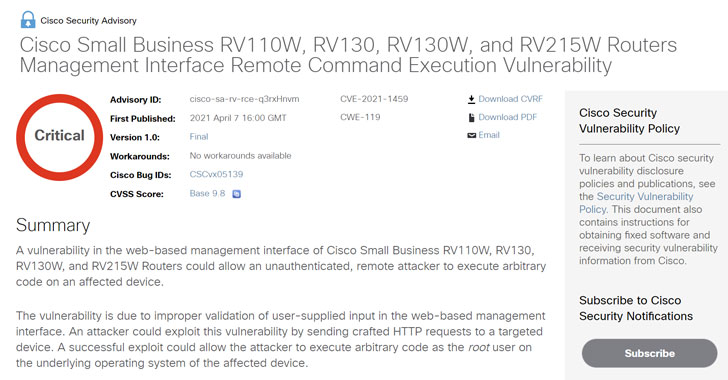Click the red Critical severity badge
Screen dimensions: 728x380
59,138
